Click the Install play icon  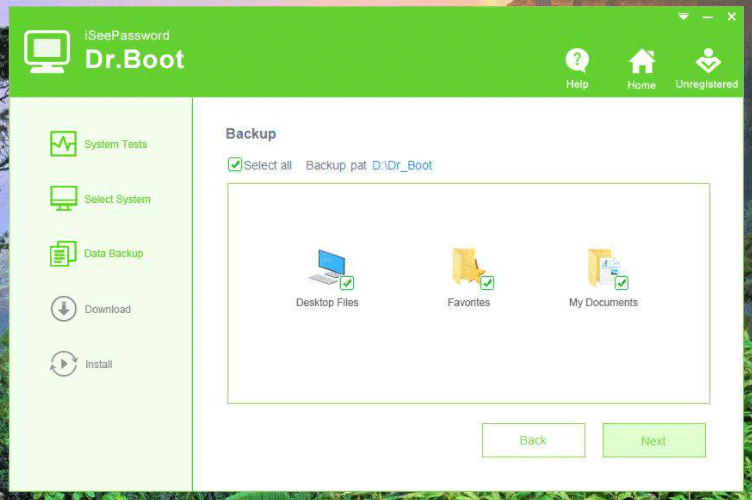pyautogui.click(x=63, y=364)
